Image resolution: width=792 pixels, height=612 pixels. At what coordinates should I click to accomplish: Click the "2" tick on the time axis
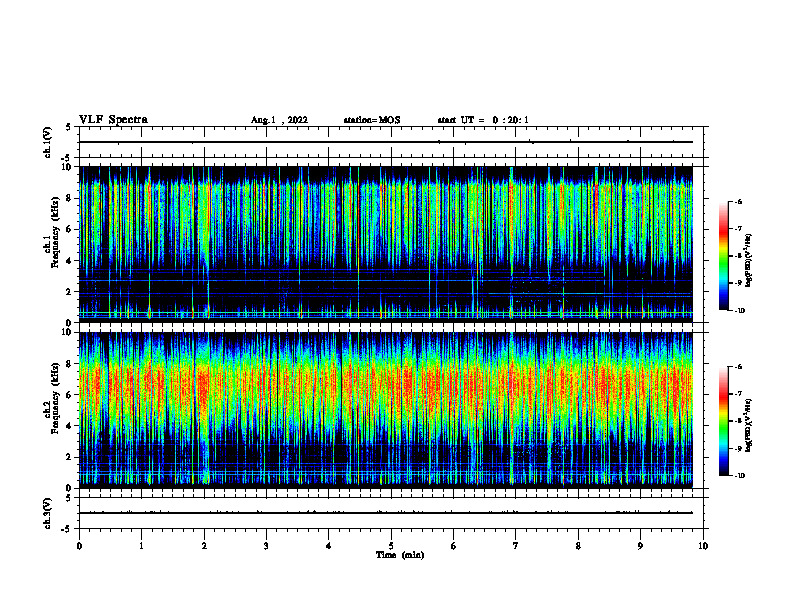[x=204, y=546]
